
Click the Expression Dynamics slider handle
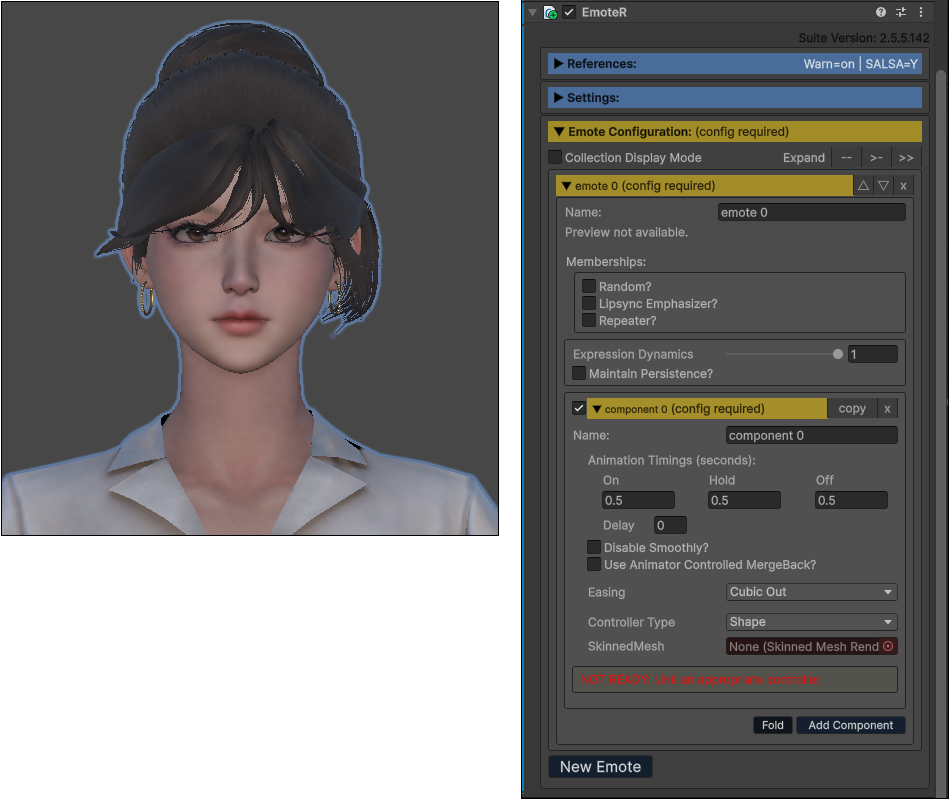pos(838,354)
